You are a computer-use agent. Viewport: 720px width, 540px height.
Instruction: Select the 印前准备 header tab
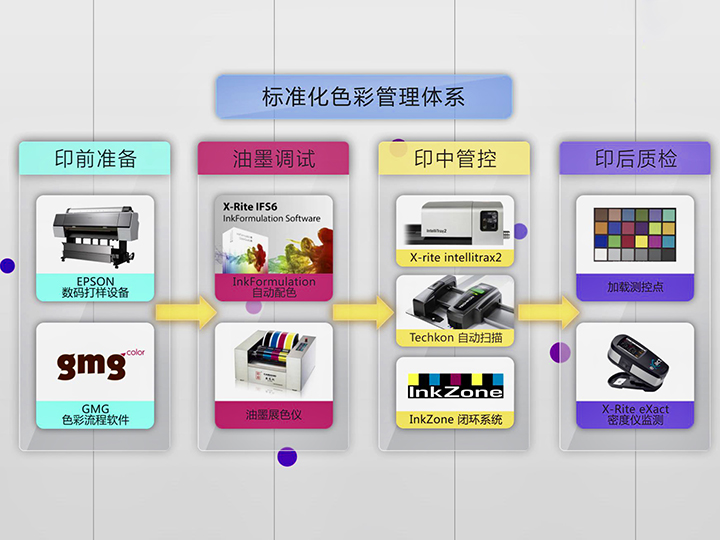[95, 158]
